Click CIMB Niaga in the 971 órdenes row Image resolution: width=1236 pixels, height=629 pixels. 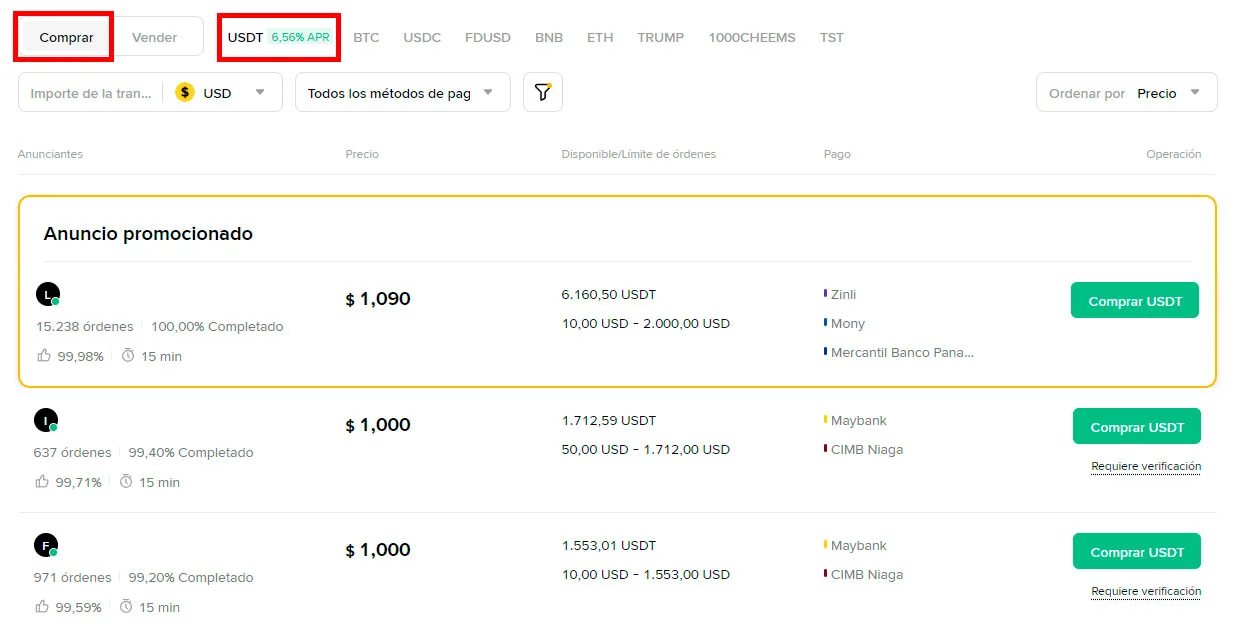tap(867, 574)
